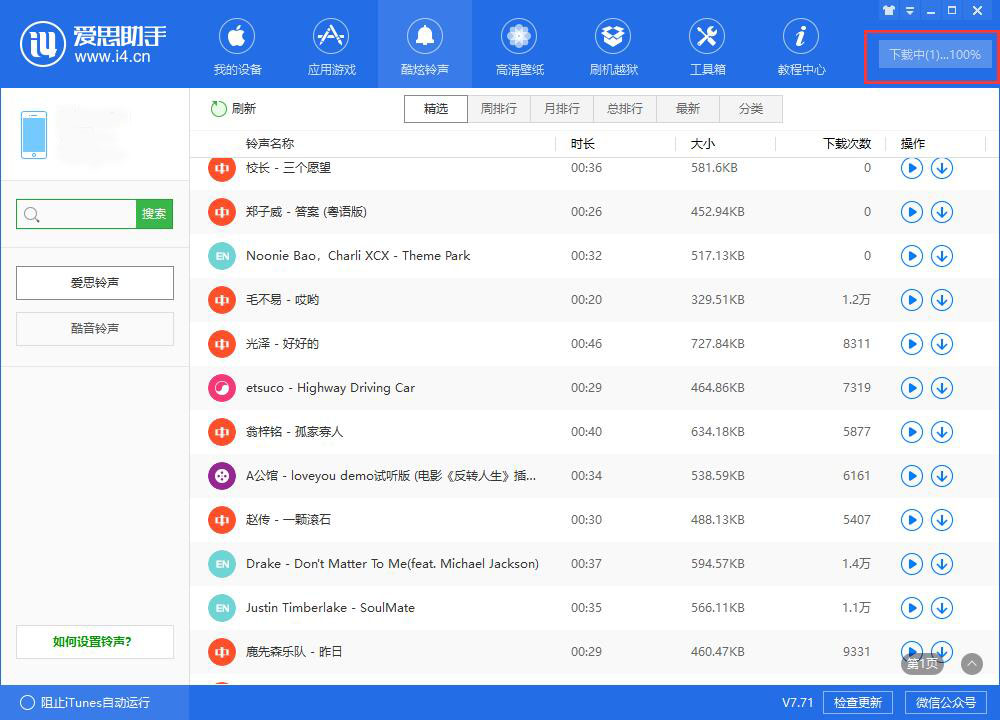Viewport: 1000px width, 720px height.
Task: Click the 检查更新 update check button
Action: pos(857,703)
